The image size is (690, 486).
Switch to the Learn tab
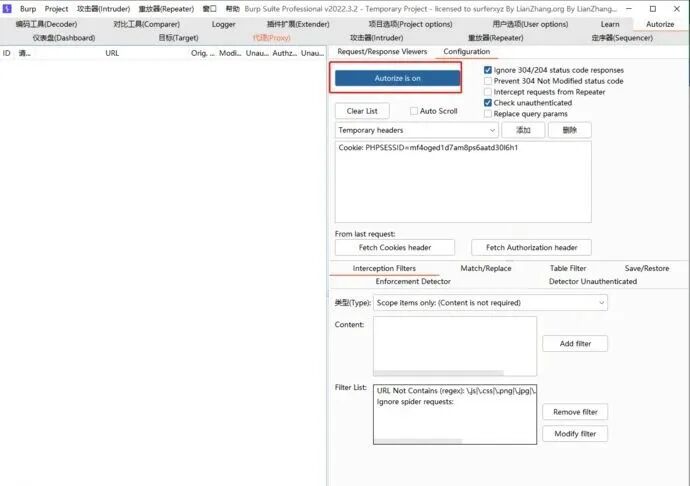click(x=610, y=24)
